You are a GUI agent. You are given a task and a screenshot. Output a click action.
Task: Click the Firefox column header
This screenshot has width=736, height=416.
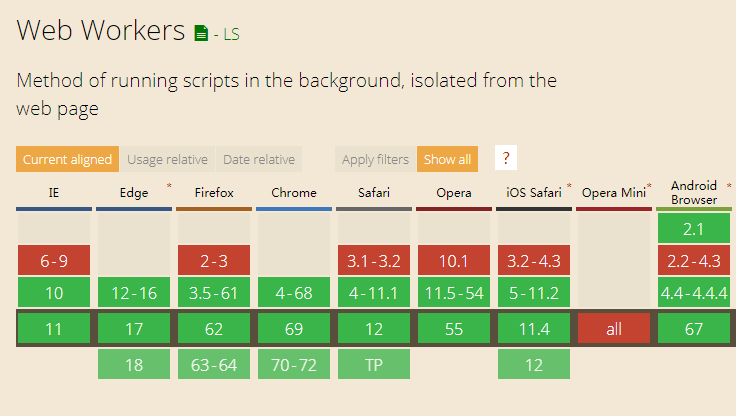[x=214, y=193]
